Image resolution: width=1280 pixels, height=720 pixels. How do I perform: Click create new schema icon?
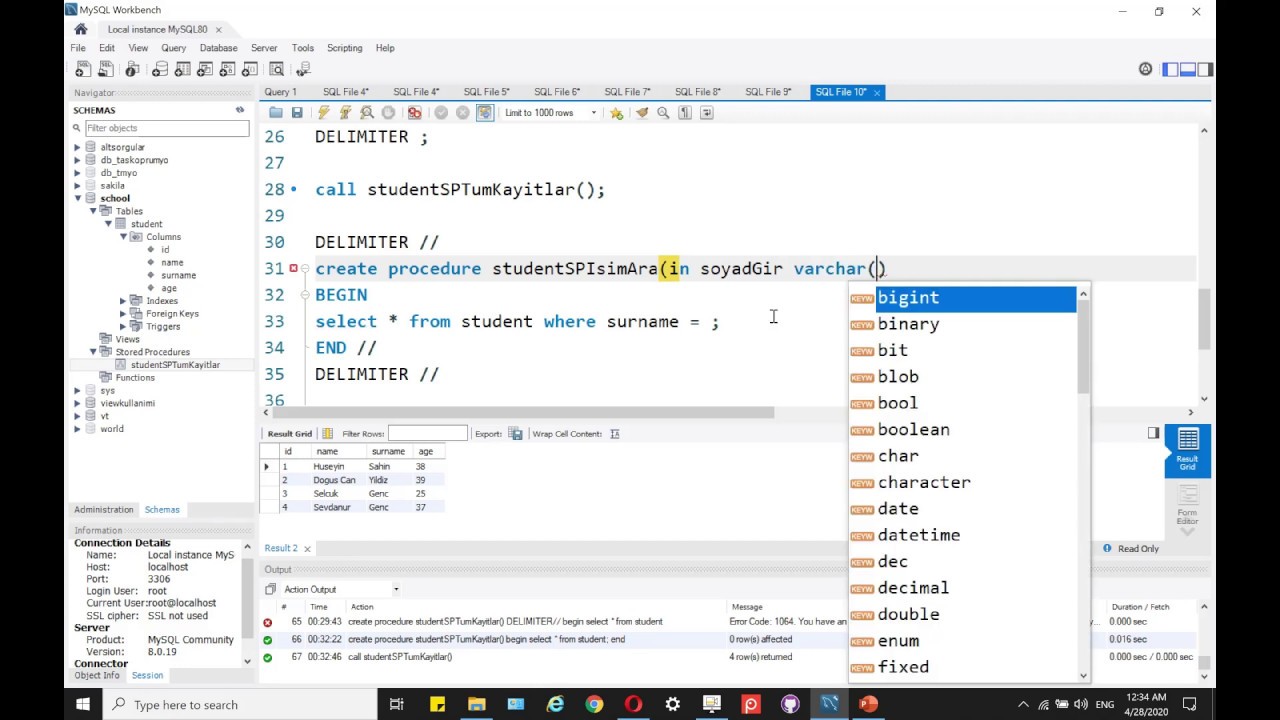160,69
